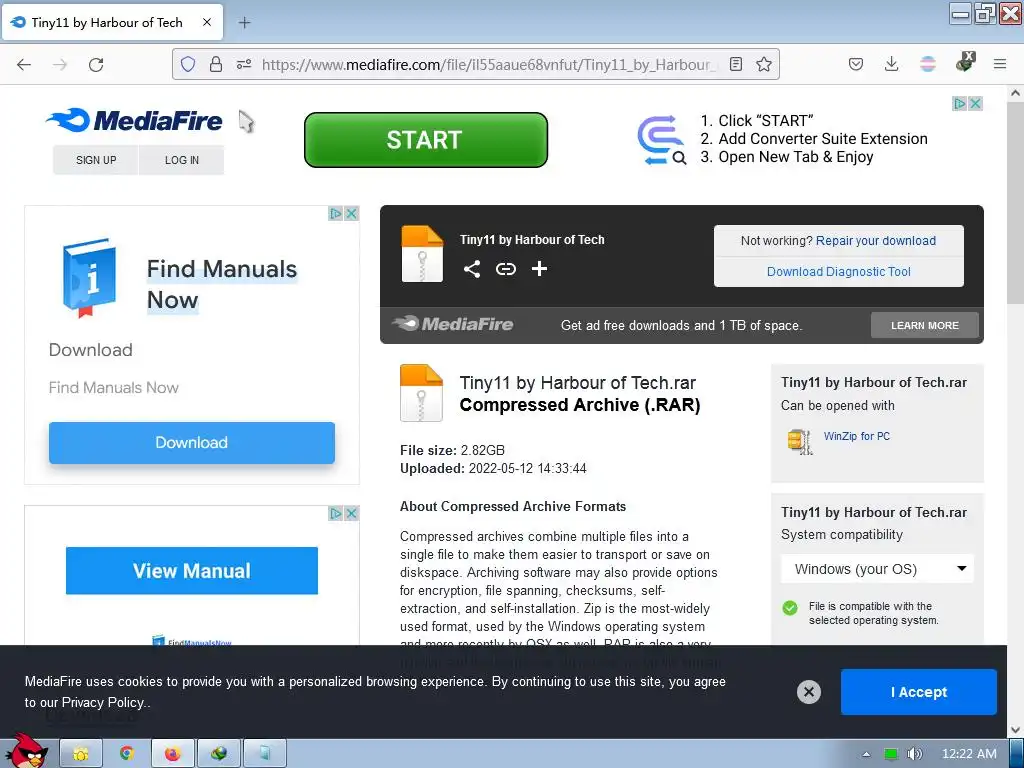The height and width of the screenshot is (768, 1024).
Task: Close the View Manual ad with X
Action: [351, 513]
